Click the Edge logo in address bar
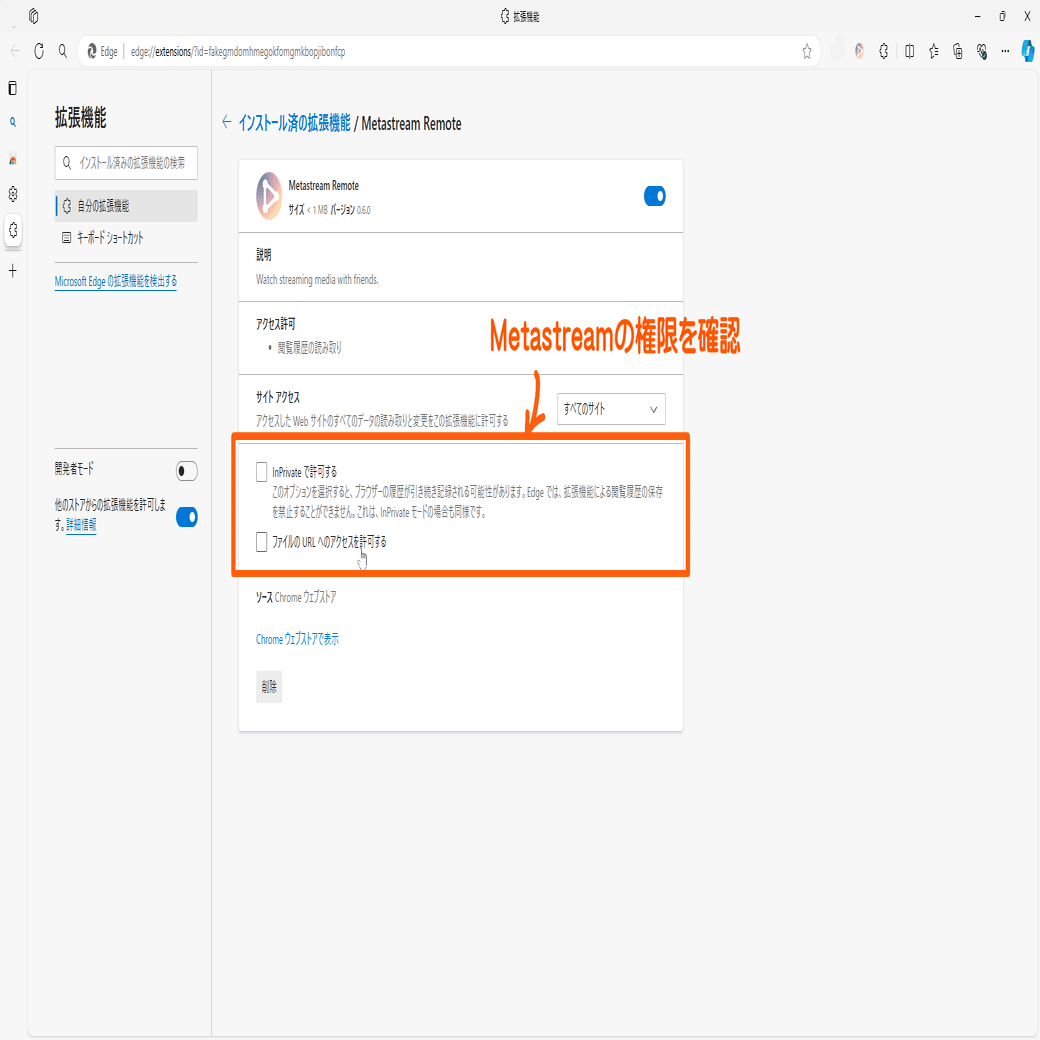Viewport: 1040px width, 1040px height. coord(93,52)
